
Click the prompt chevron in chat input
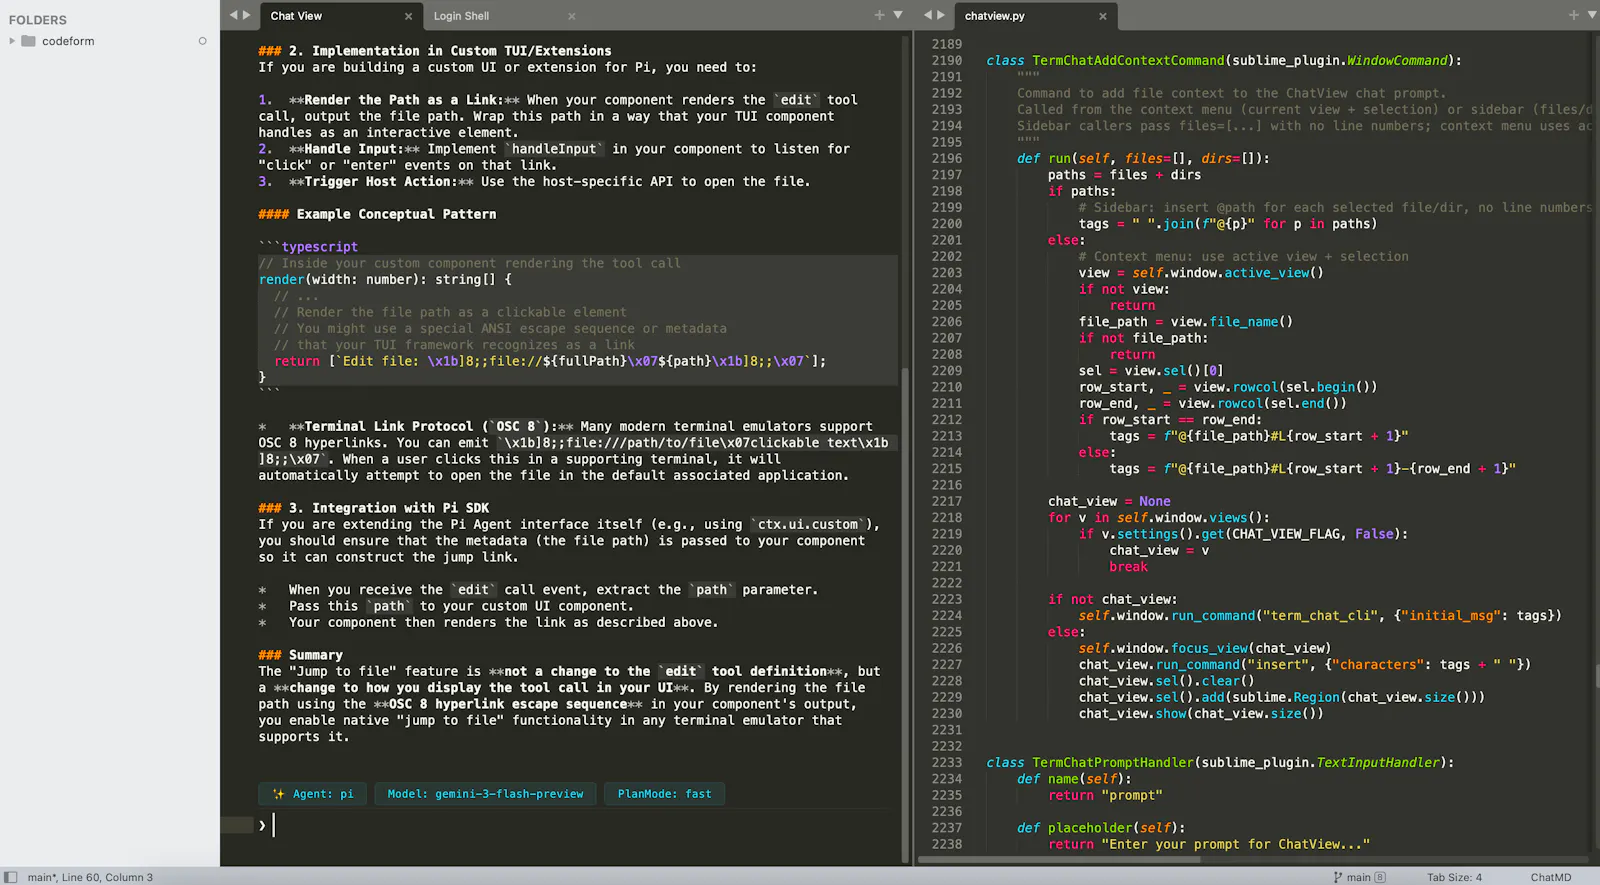pyautogui.click(x=262, y=825)
